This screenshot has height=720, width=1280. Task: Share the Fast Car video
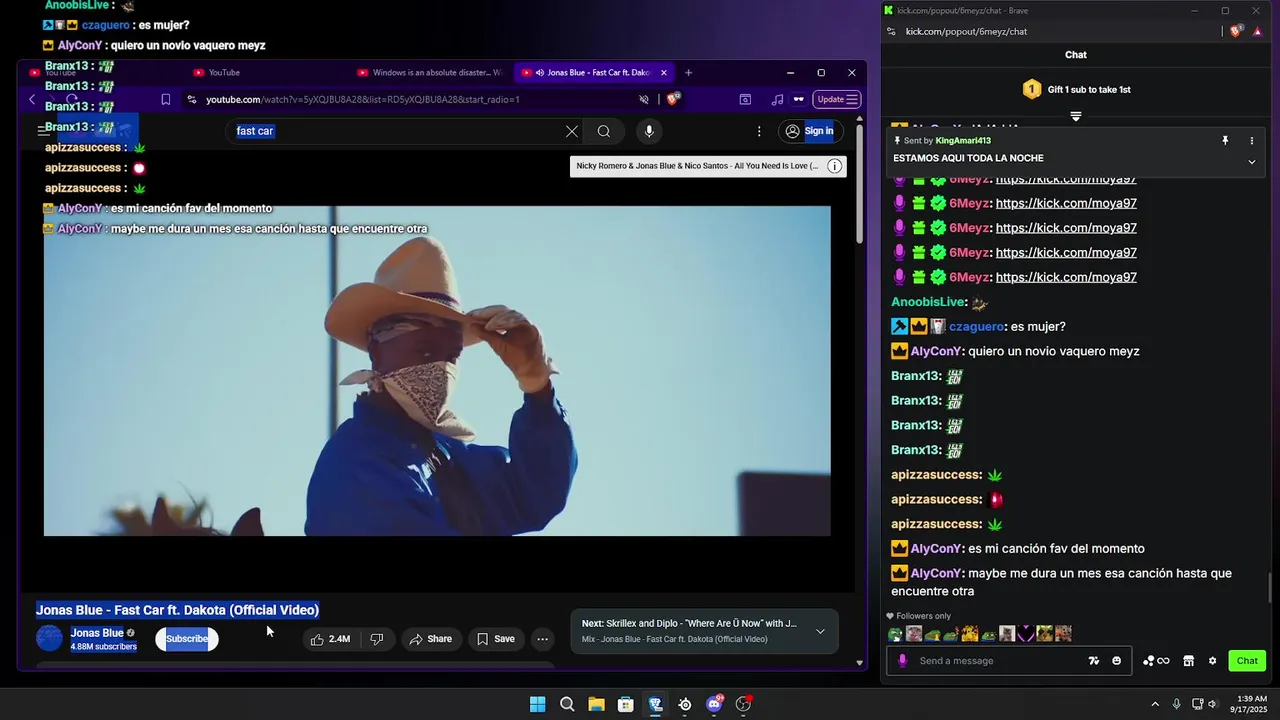430,639
